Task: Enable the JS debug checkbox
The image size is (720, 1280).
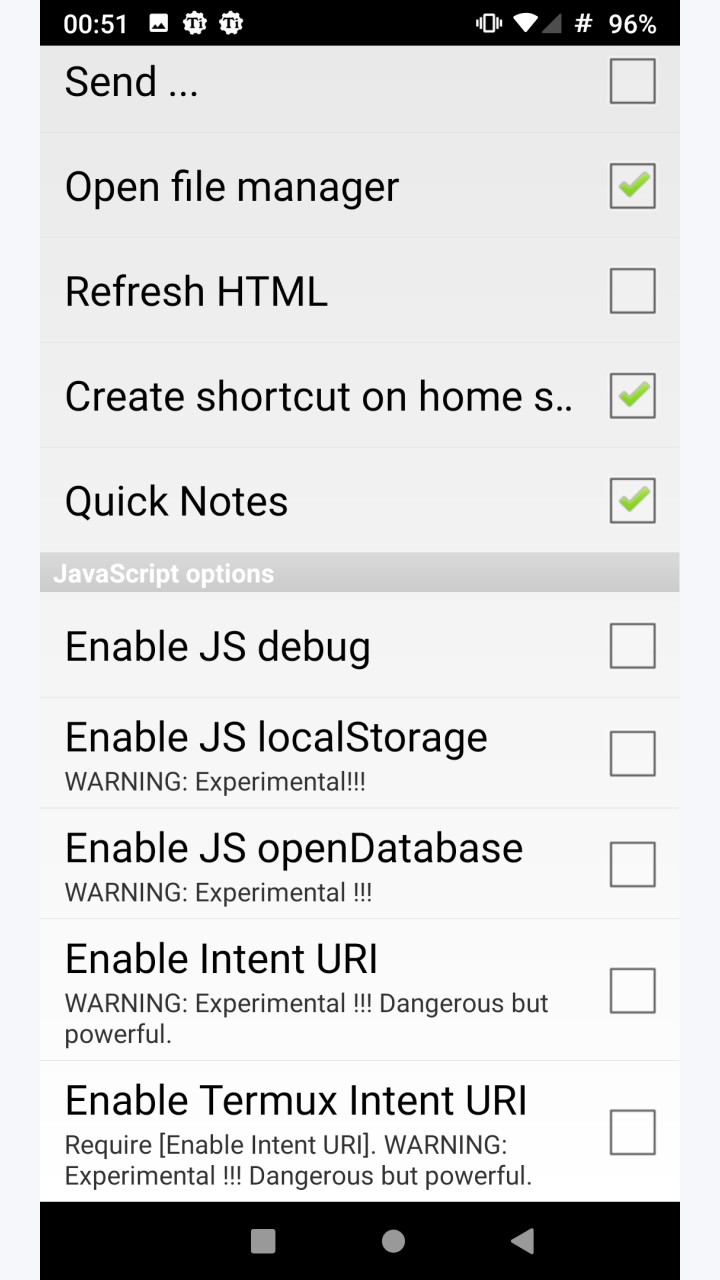Action: [633, 646]
